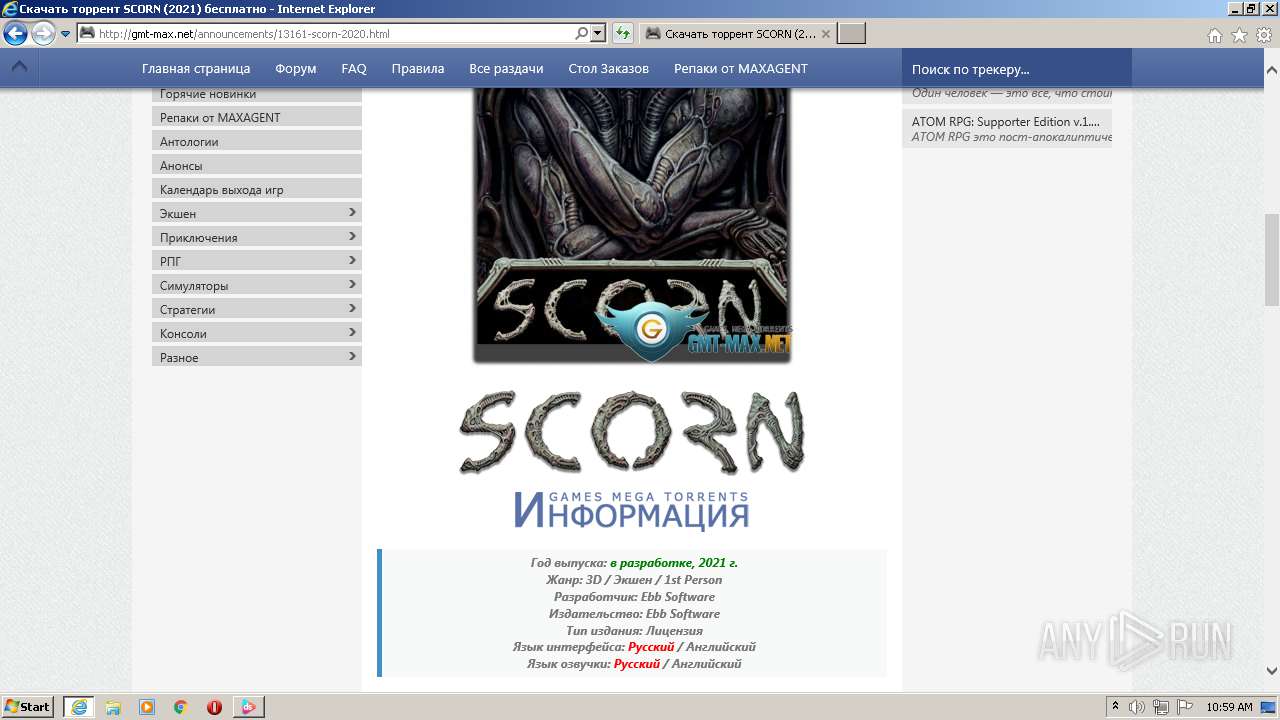Expand the Стратегии category arrow
Viewport: 1280px width, 720px height.
[352, 308]
